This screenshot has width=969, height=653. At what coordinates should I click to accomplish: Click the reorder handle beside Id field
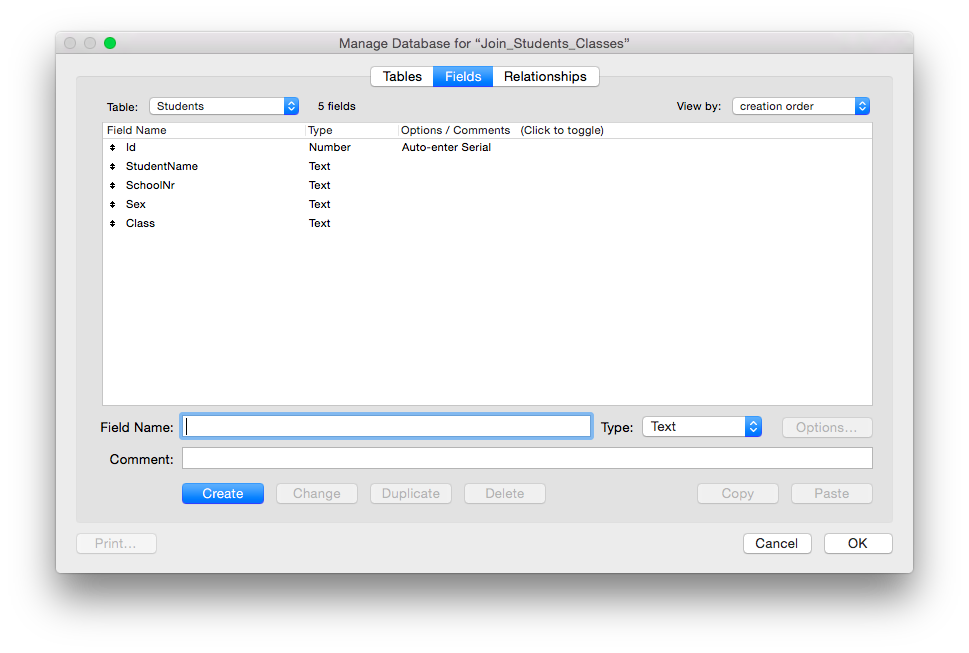coord(112,148)
